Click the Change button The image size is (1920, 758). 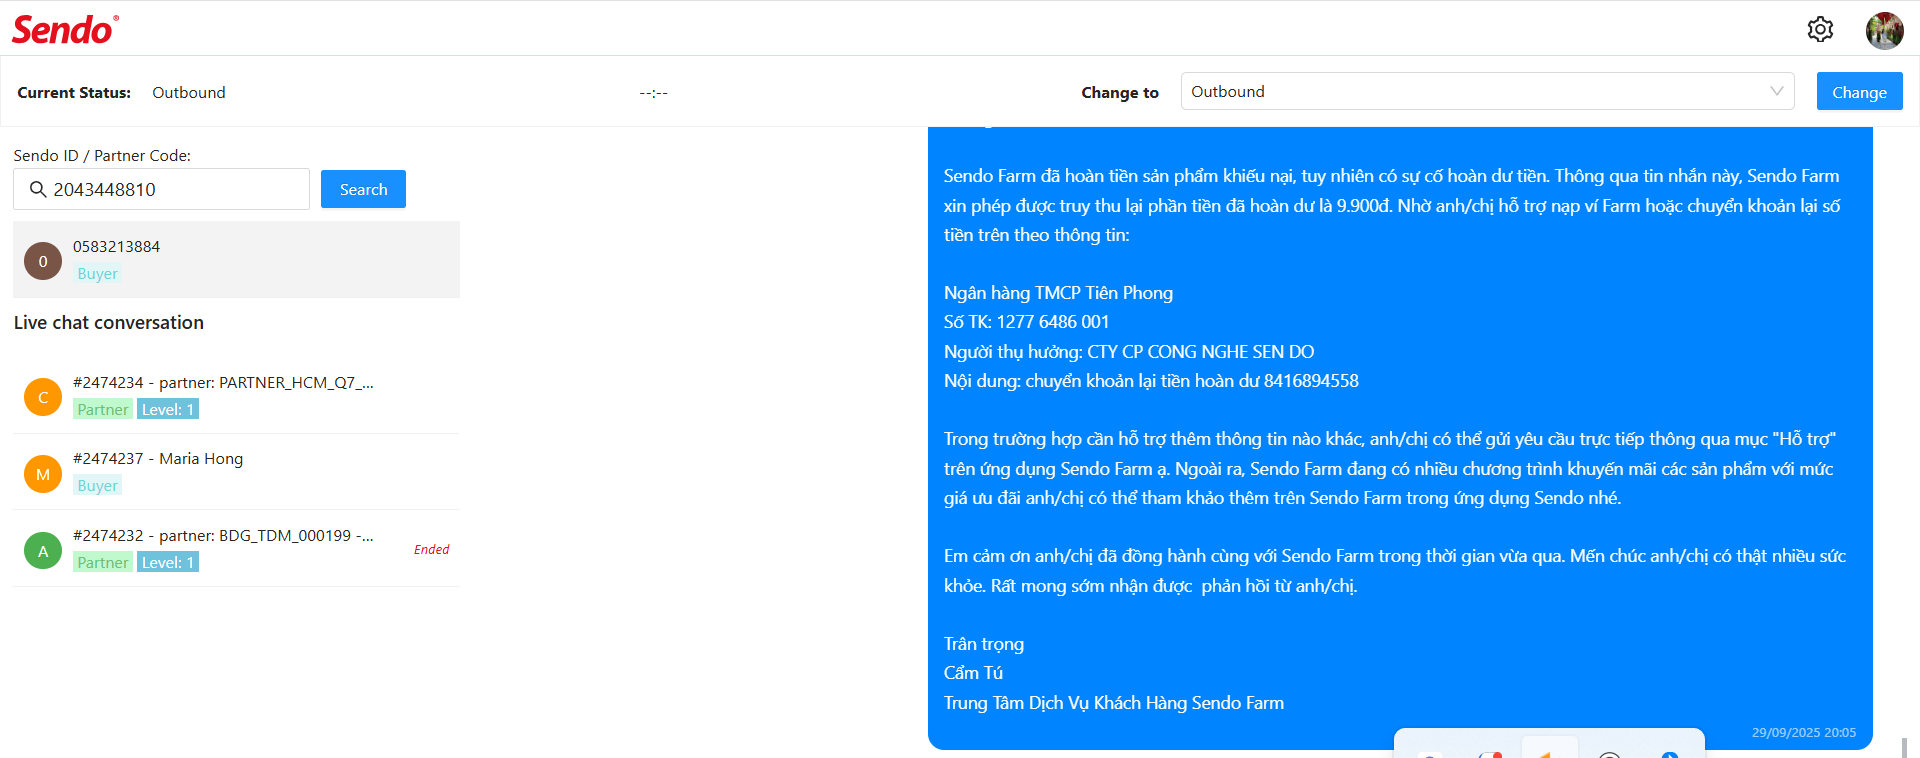click(x=1859, y=92)
